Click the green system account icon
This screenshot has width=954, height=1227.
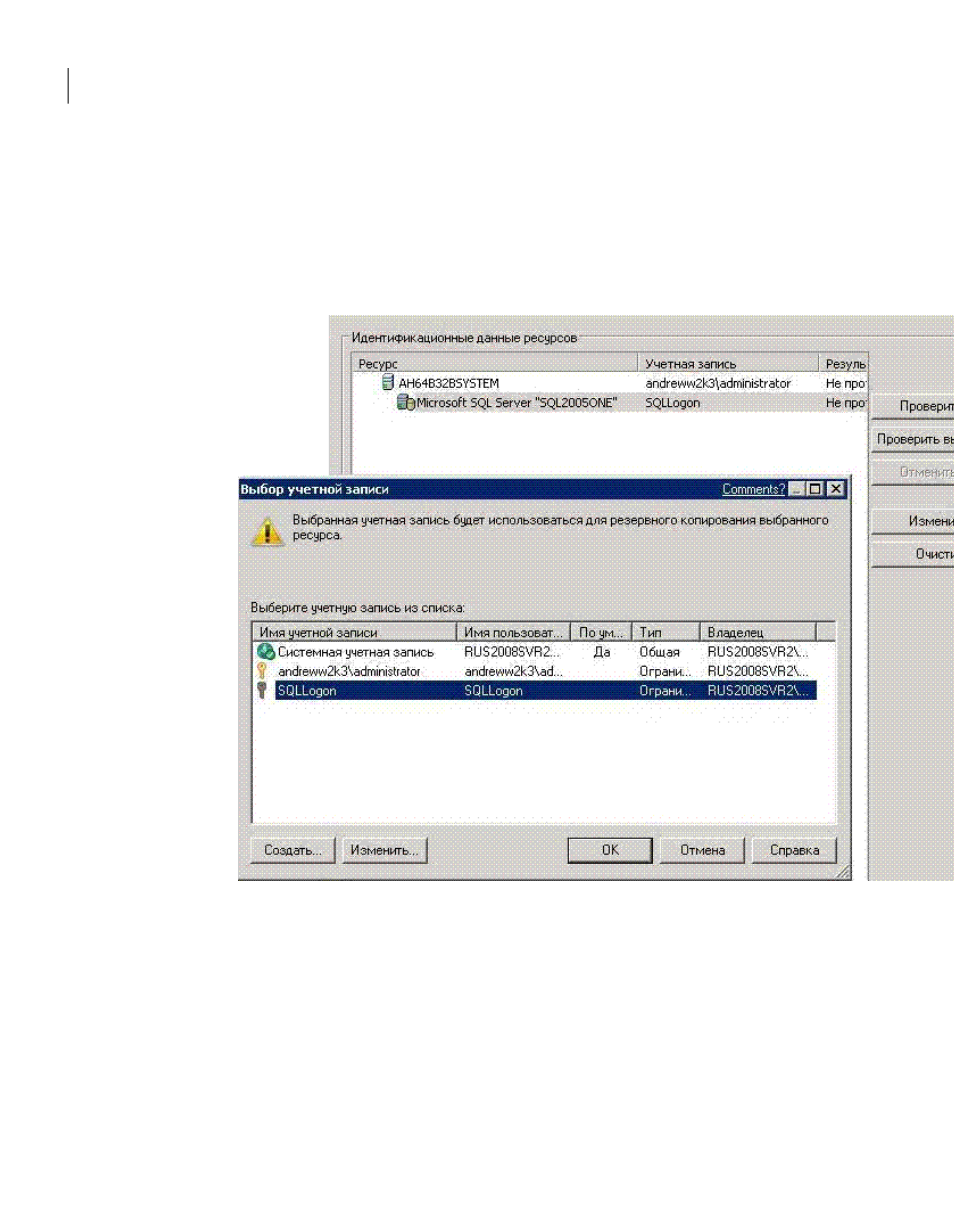[265, 651]
